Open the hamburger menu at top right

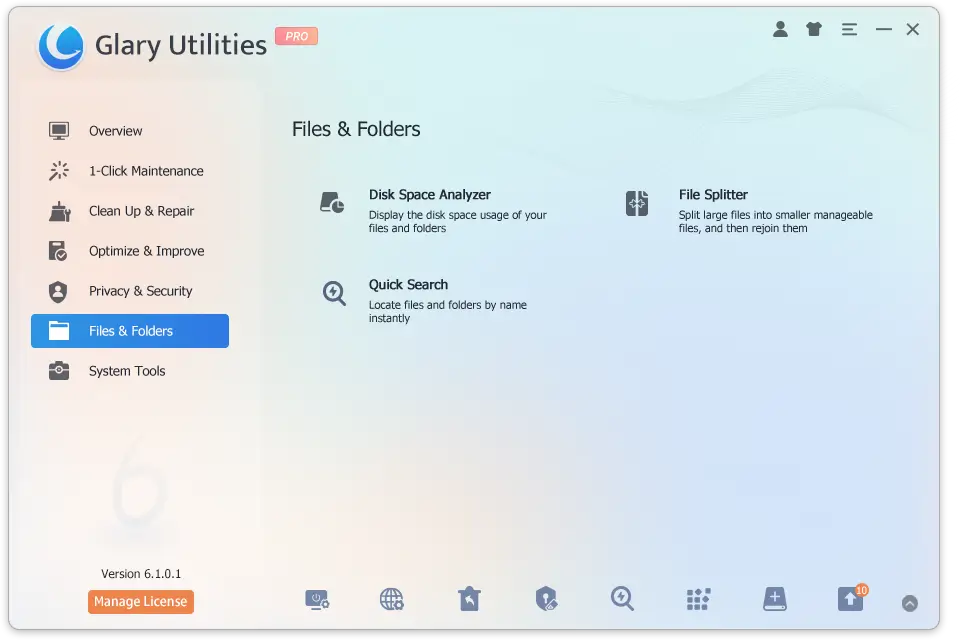849,29
